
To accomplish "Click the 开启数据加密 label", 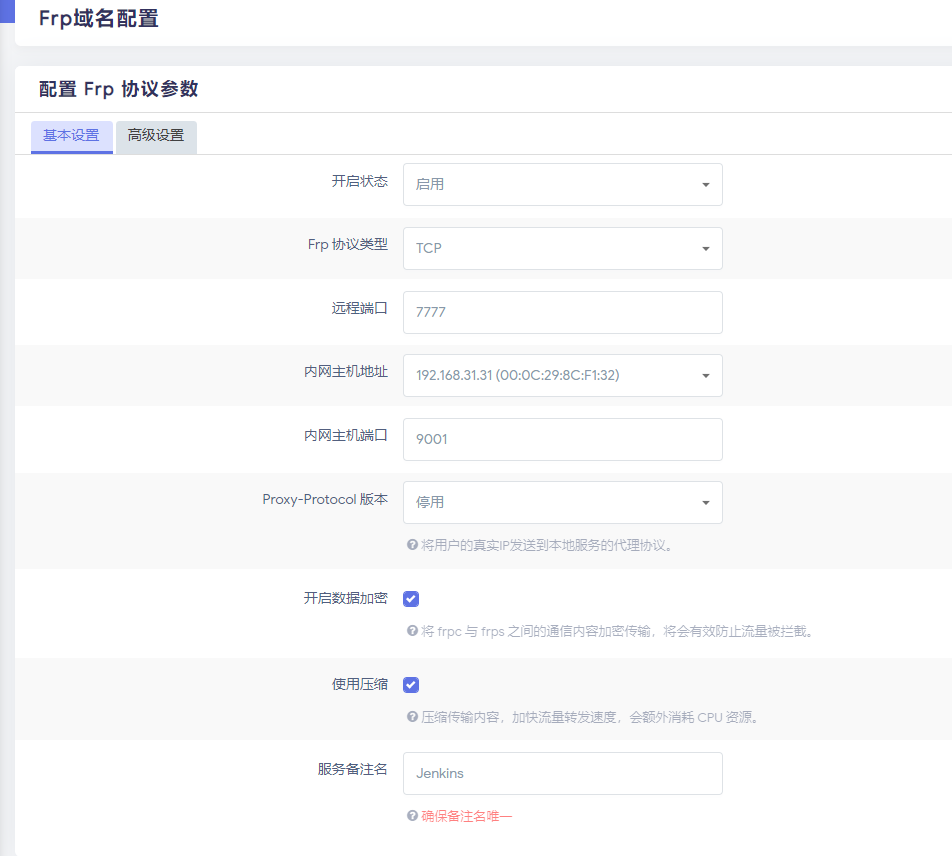I will pyautogui.click(x=346, y=598).
